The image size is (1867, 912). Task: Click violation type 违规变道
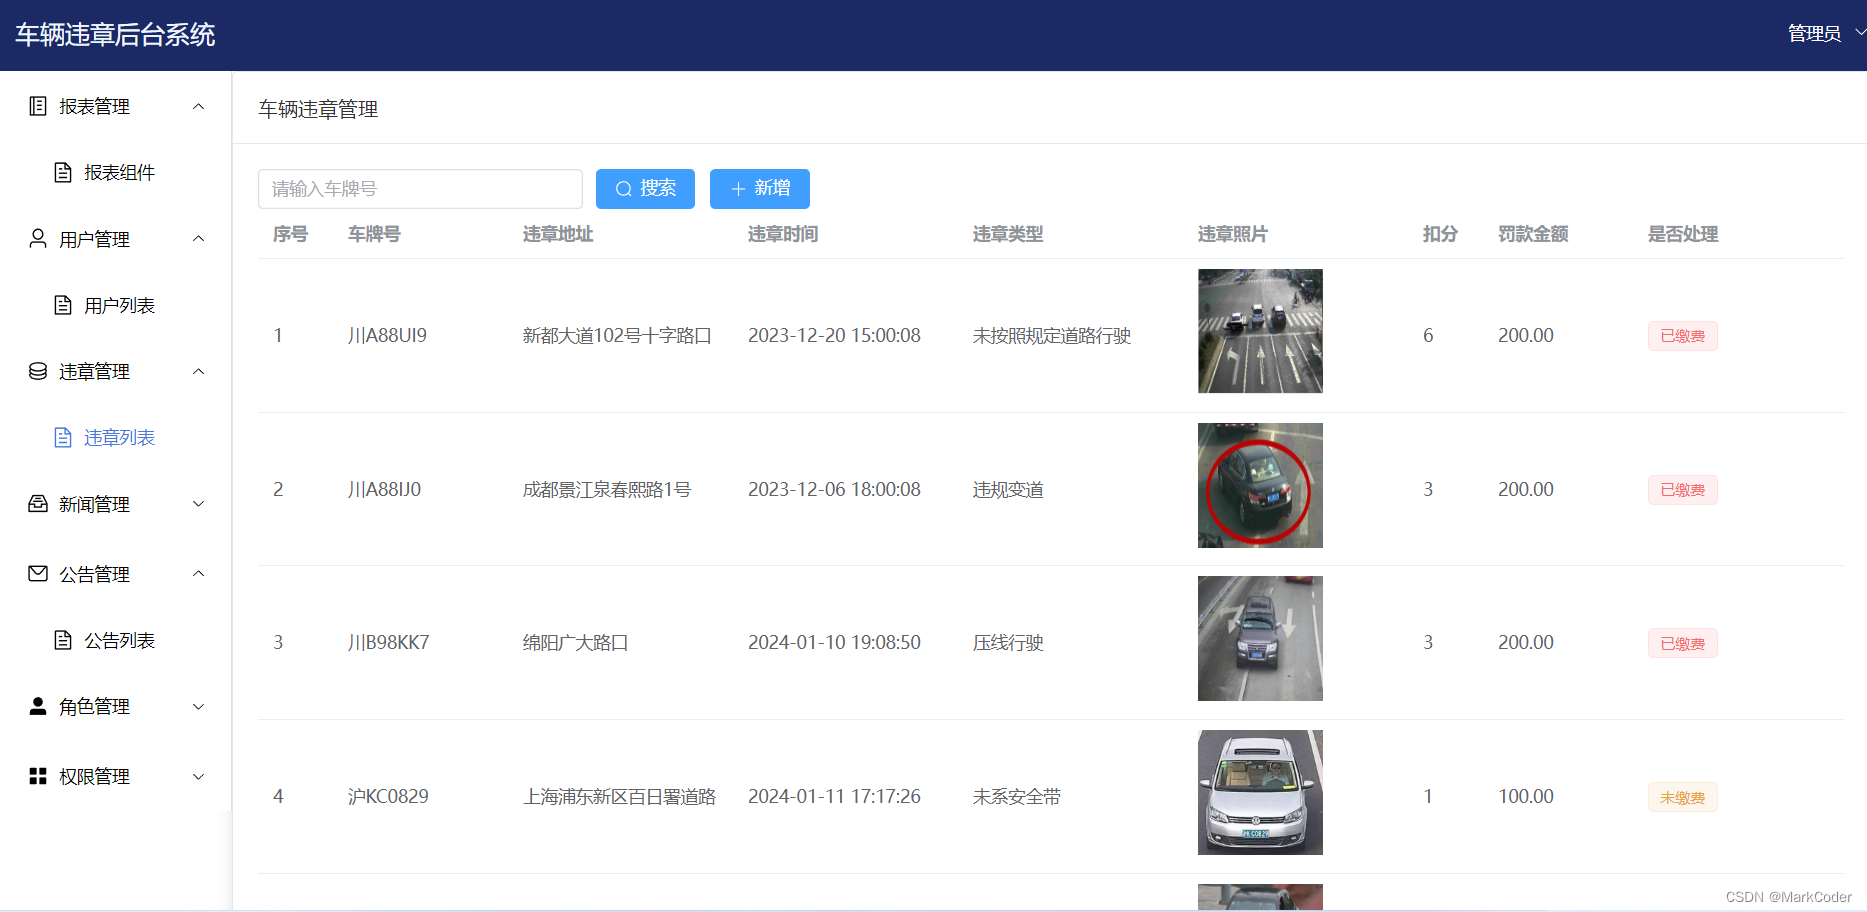click(1008, 490)
